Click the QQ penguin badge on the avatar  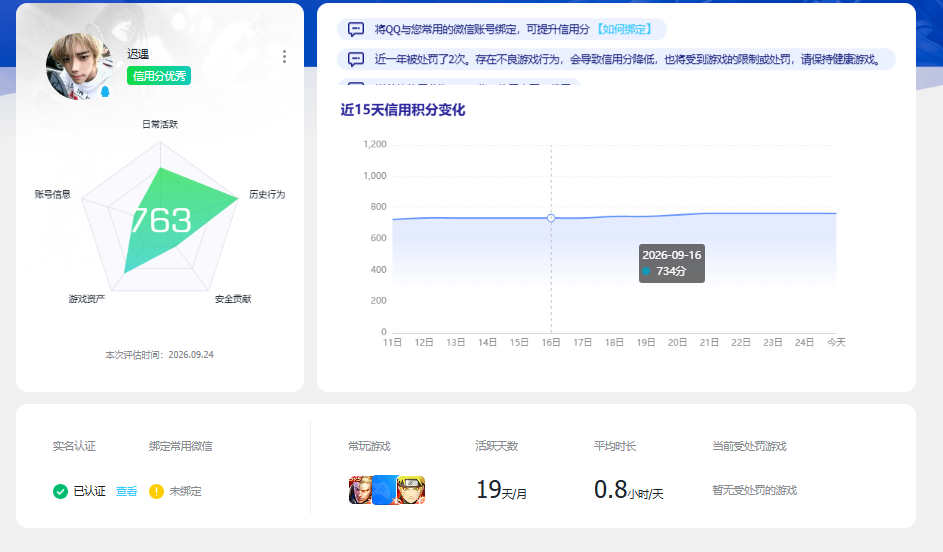105,91
